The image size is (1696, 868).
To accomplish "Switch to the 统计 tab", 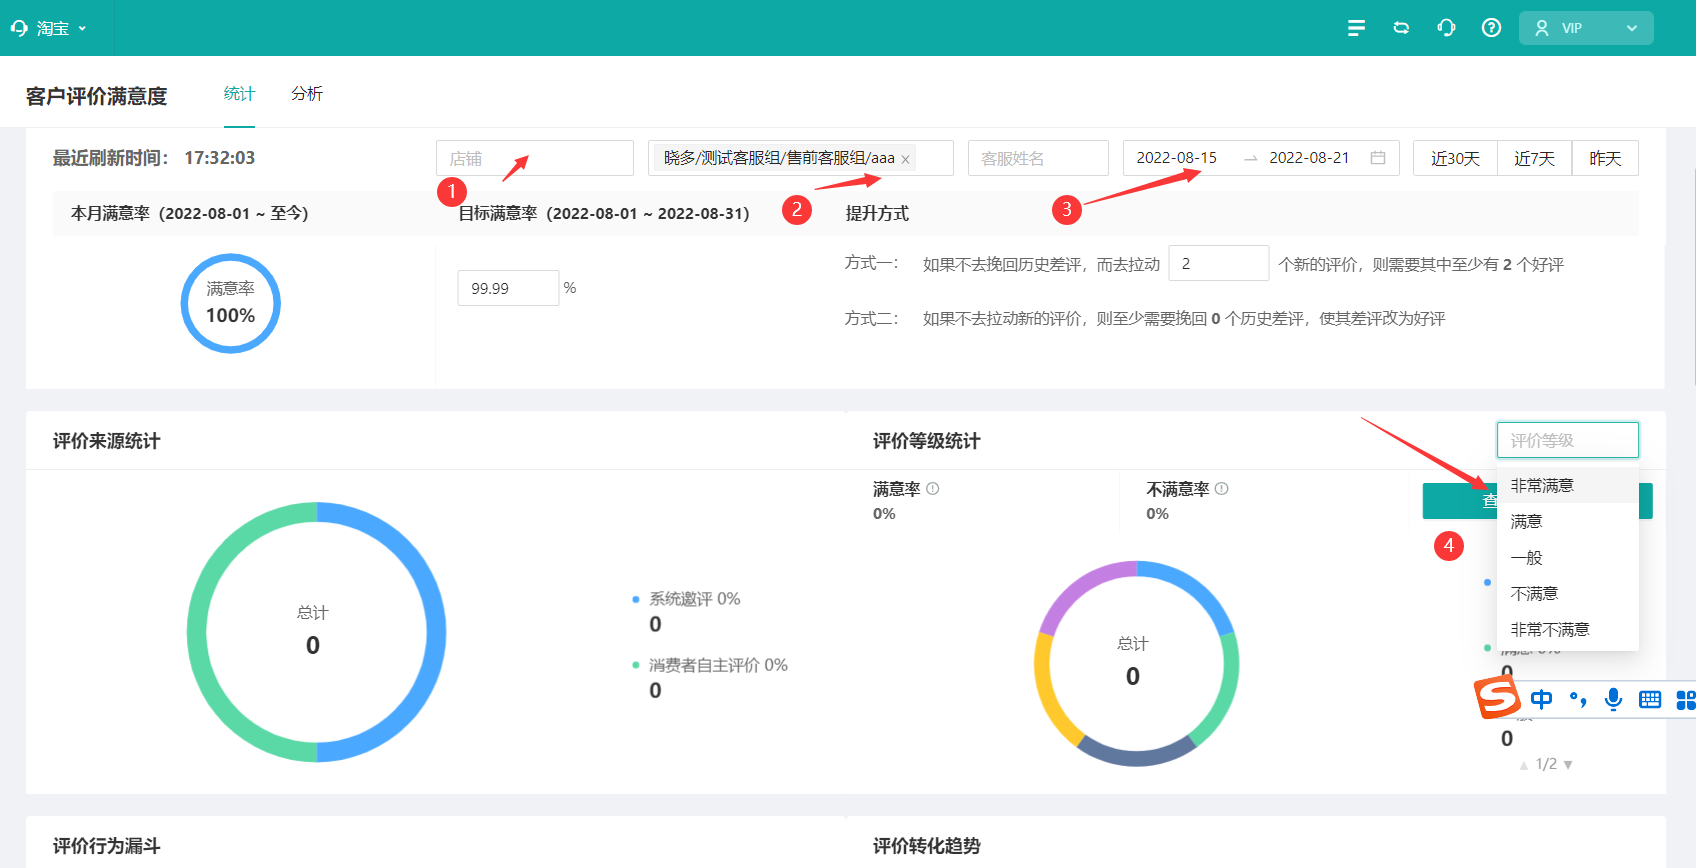I will (239, 93).
